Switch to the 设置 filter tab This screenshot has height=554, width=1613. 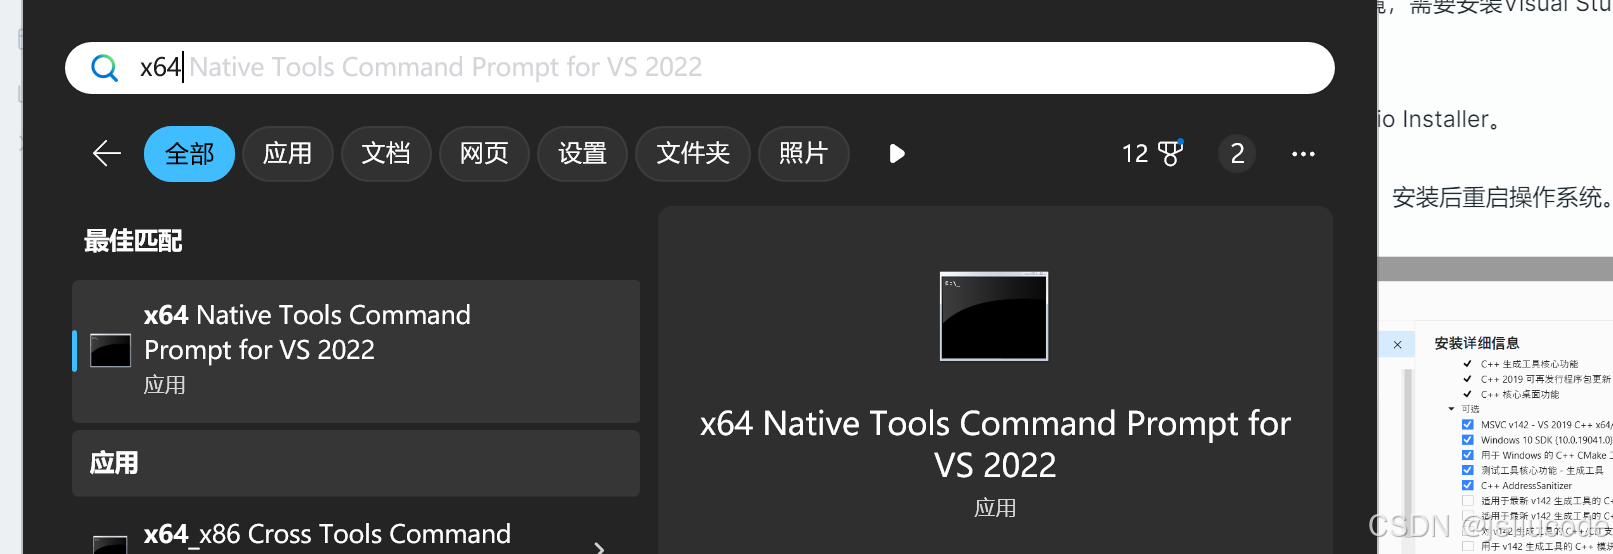[582, 154]
